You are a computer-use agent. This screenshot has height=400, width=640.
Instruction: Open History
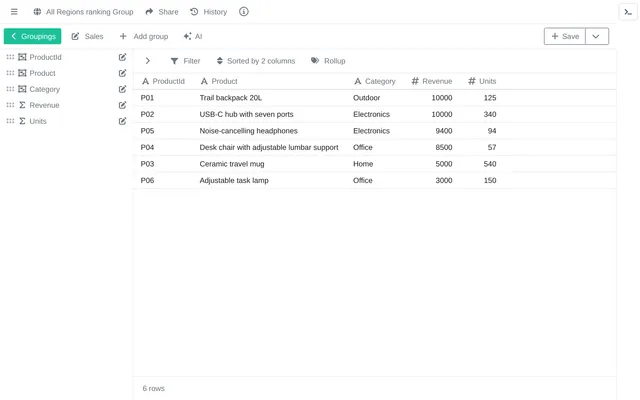point(209,12)
